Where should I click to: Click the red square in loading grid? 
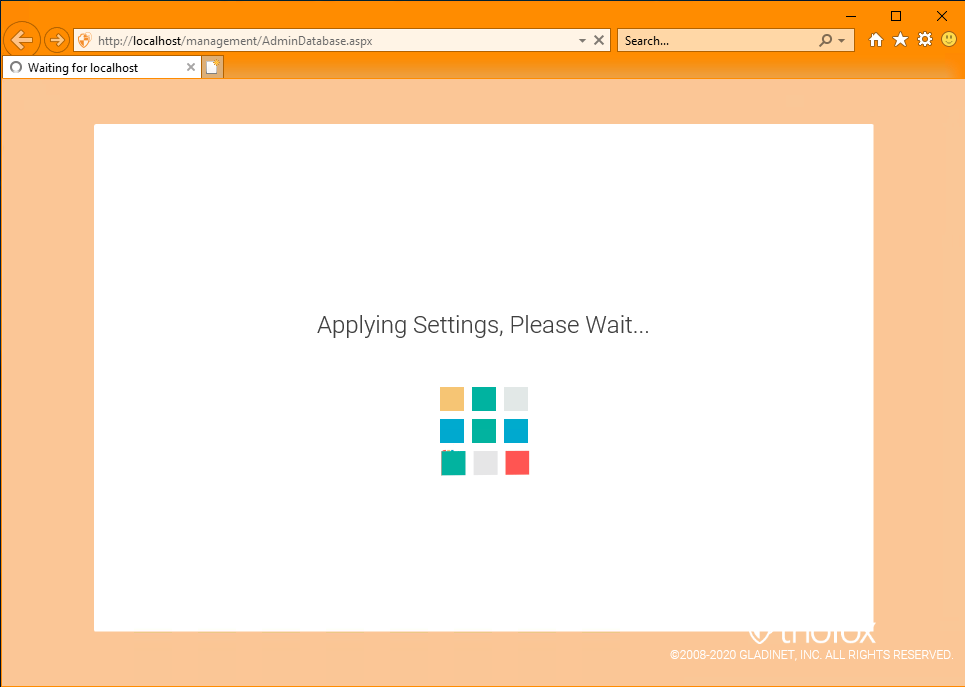517,463
